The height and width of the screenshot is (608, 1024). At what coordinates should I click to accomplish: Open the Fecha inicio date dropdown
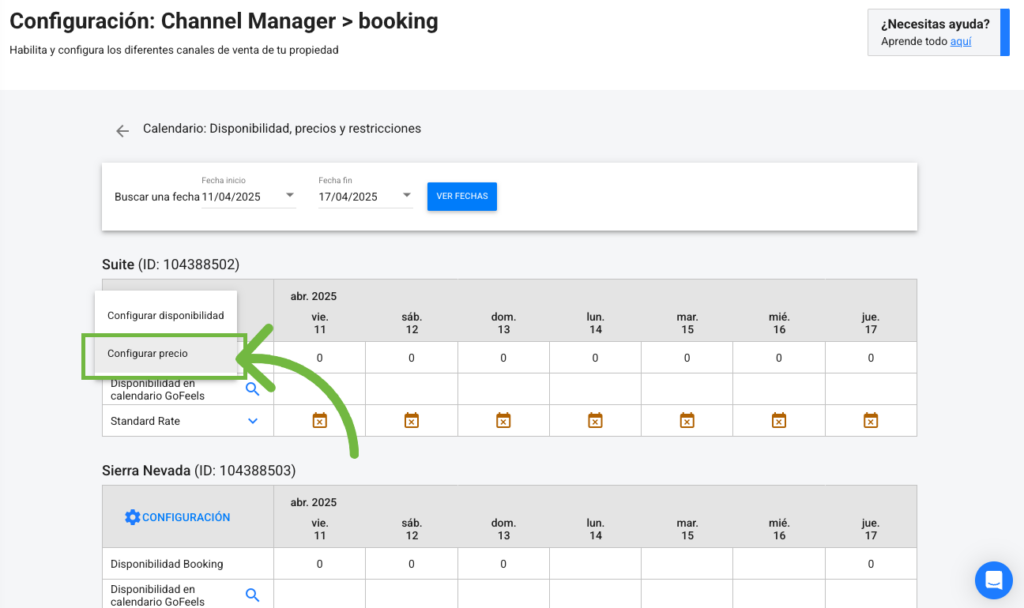(x=289, y=196)
